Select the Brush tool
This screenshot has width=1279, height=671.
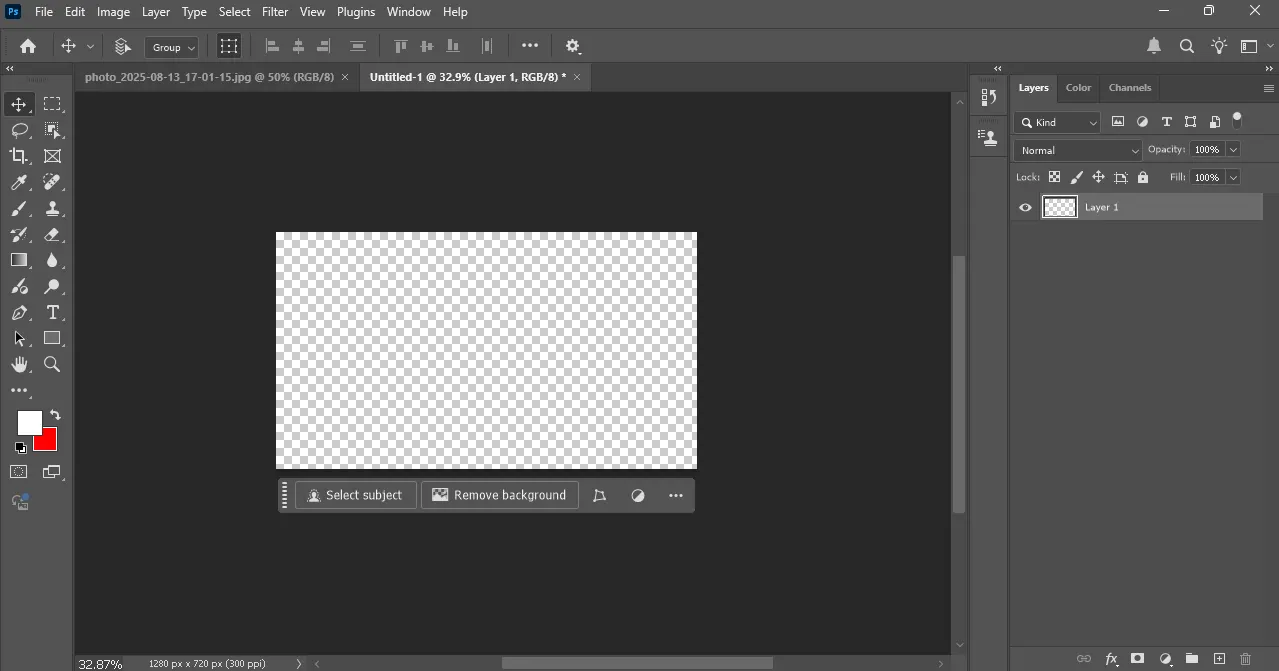point(19,208)
